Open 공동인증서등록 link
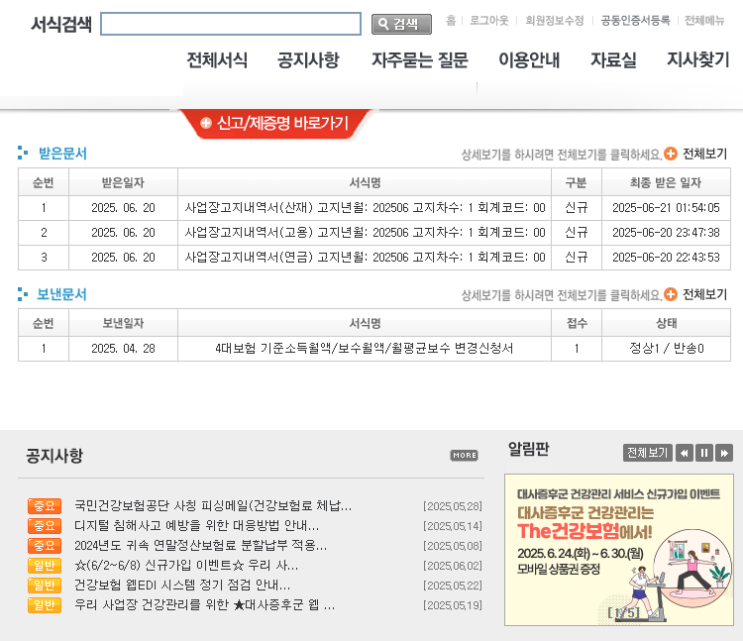The image size is (743, 641). [635, 20]
